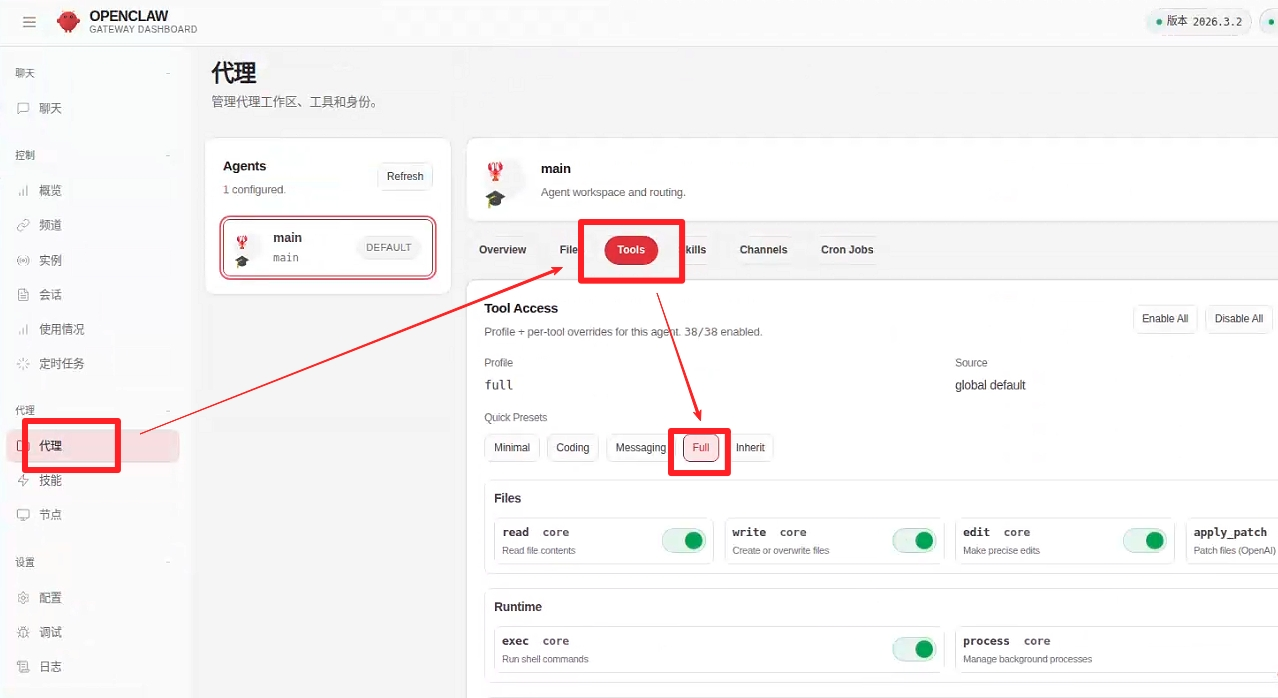The image size is (1278, 698).
Task: Apply the Full quick preset
Action: 701,447
